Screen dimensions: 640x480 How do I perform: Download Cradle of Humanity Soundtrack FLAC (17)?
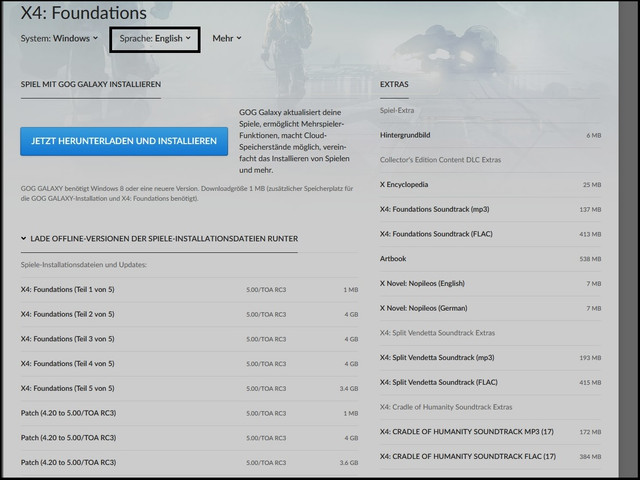coord(490,456)
